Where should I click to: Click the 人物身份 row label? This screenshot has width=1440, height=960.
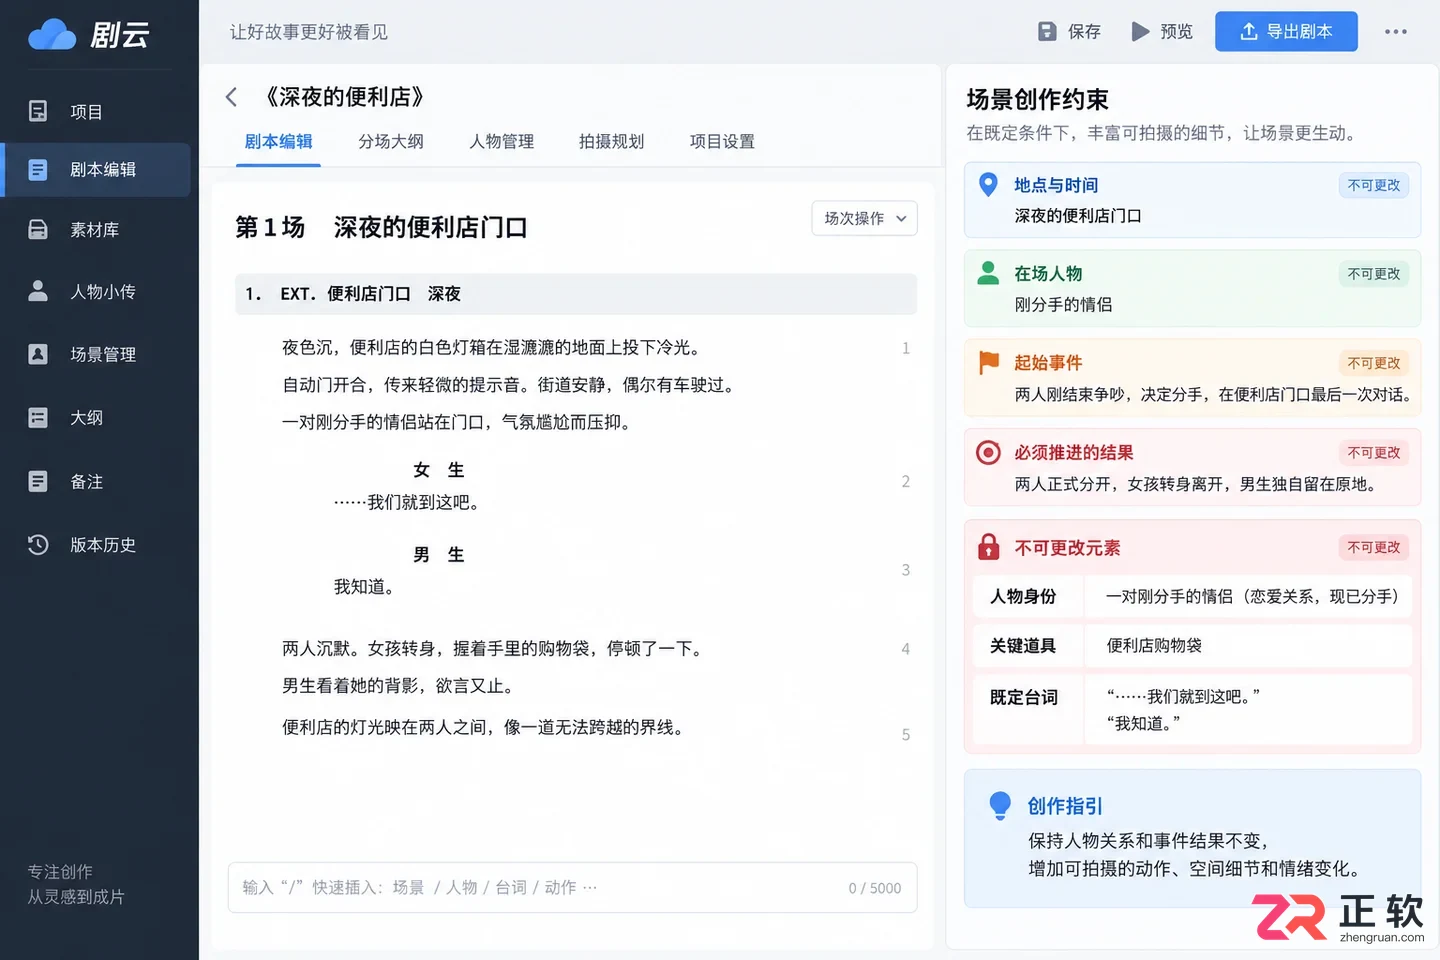(x=1023, y=596)
